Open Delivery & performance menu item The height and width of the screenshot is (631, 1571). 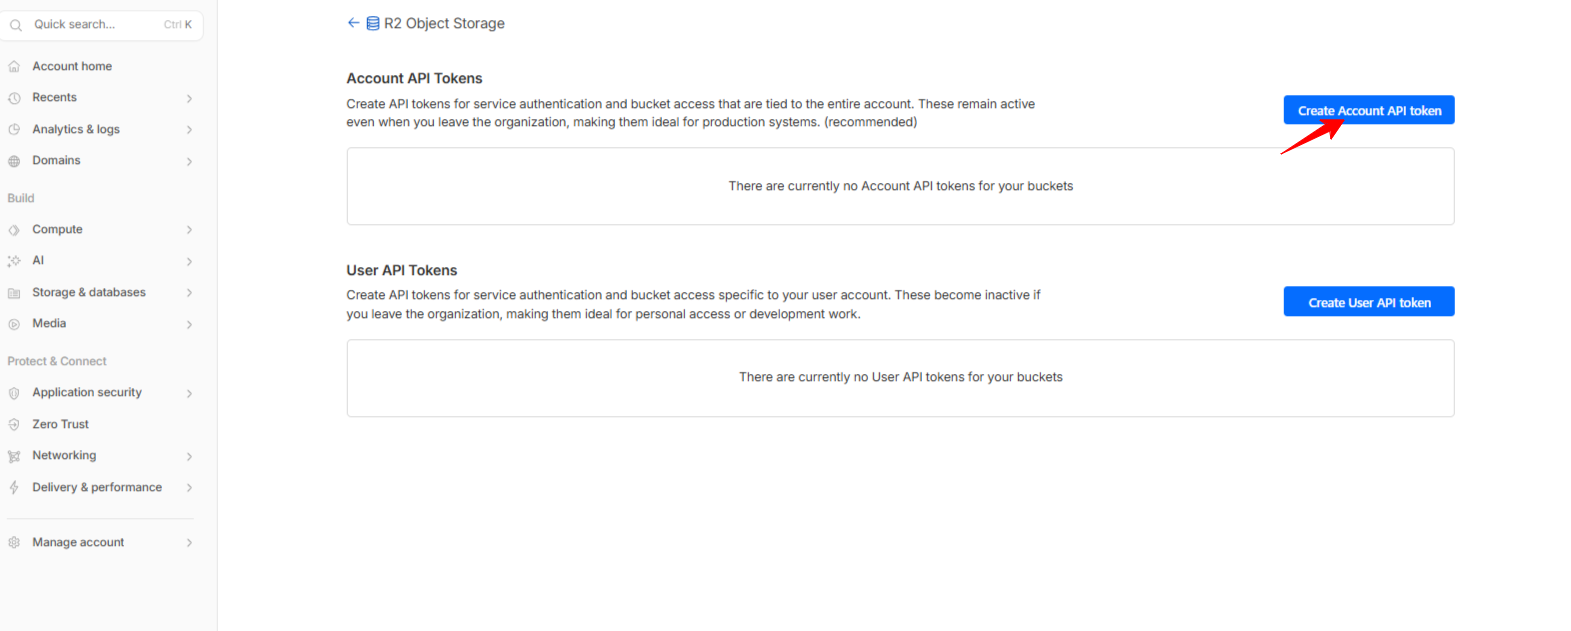[97, 488]
